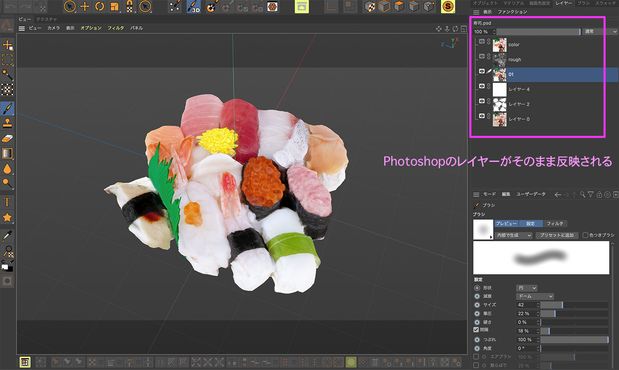Select the rough layer thumbnail
The height and width of the screenshot is (370, 619).
(499, 60)
